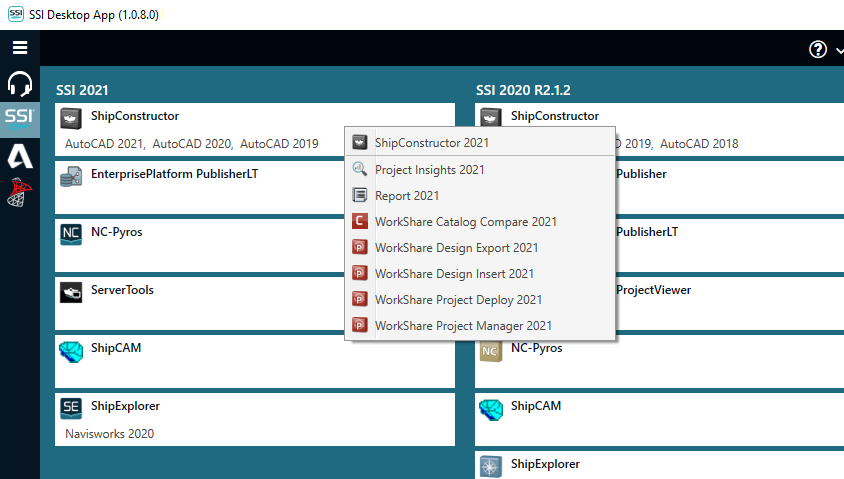Click the Report 2021 document icon

click(x=360, y=195)
